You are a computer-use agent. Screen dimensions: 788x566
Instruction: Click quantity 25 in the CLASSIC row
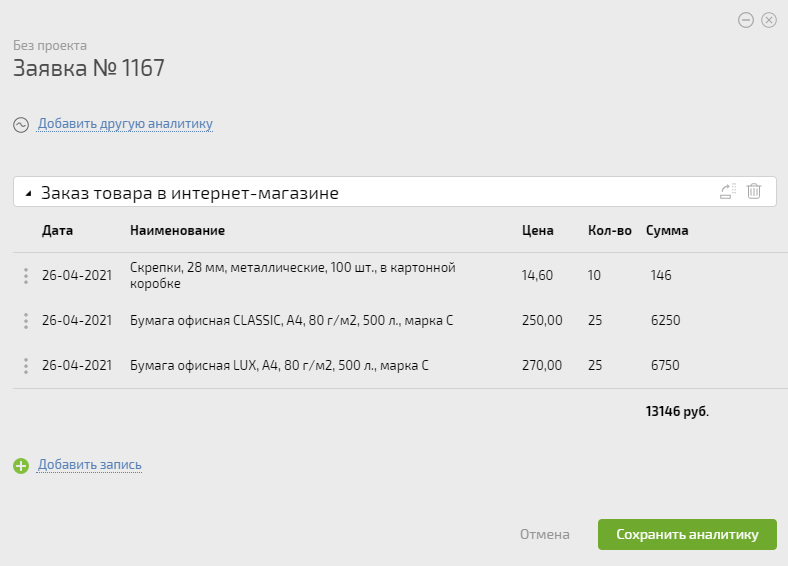click(595, 321)
